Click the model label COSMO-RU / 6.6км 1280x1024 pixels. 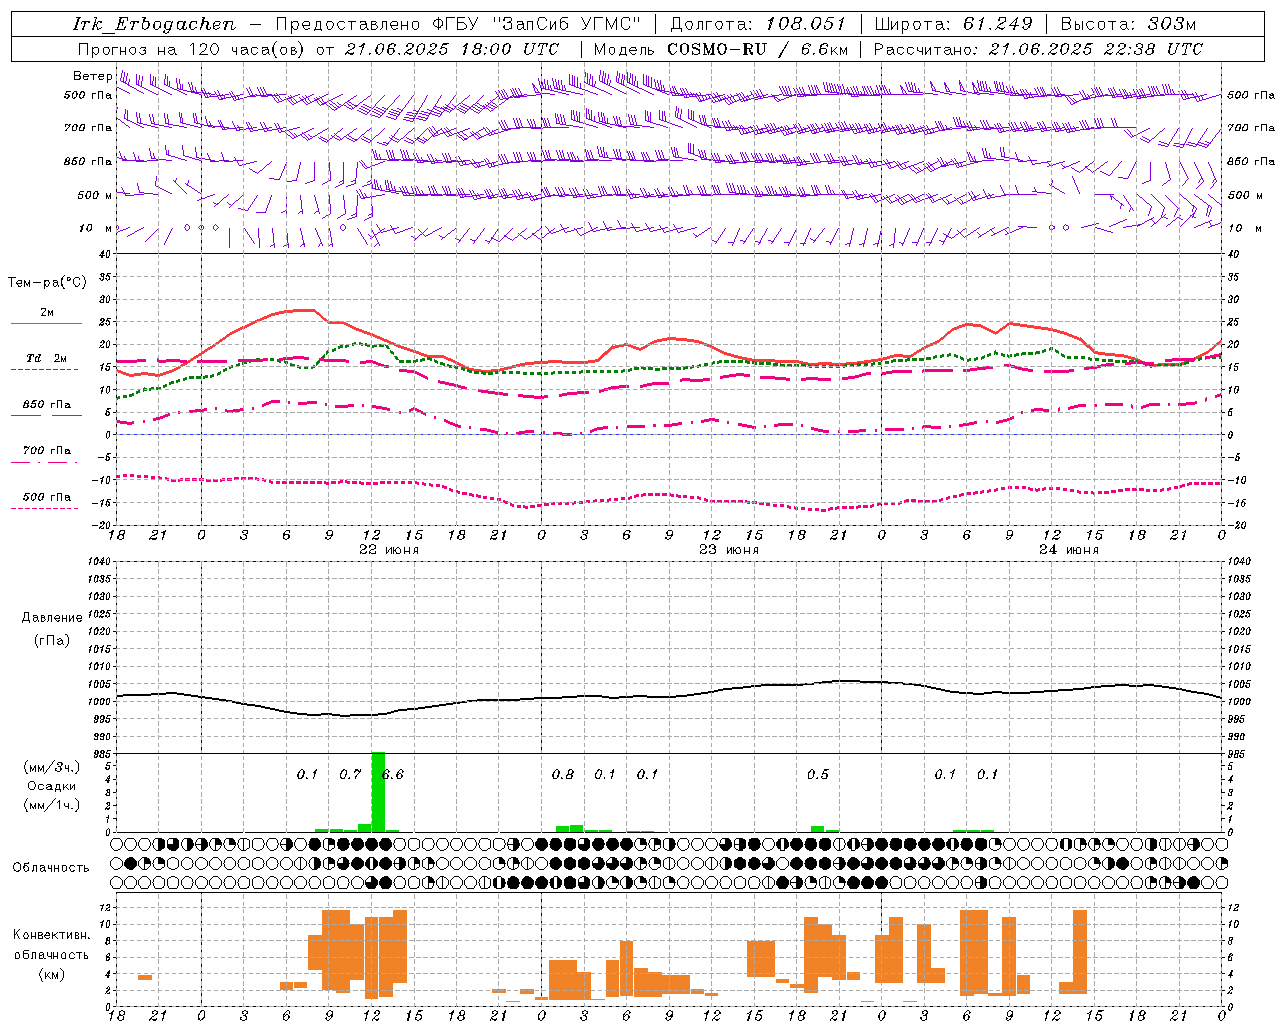[757, 49]
